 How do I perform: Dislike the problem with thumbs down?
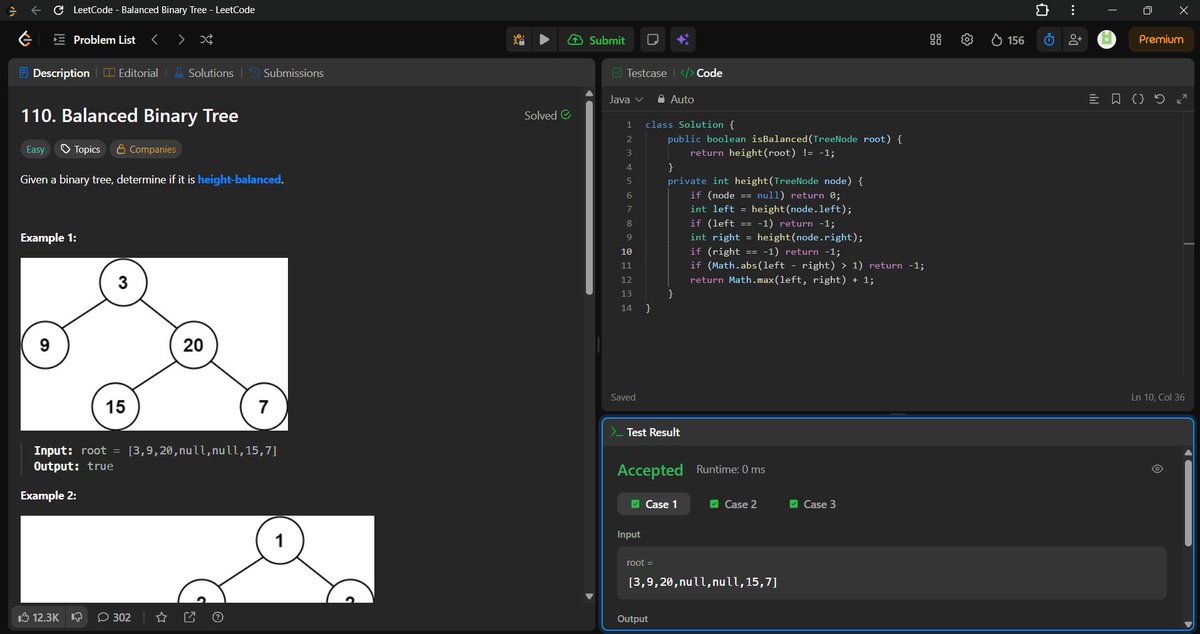[76, 617]
